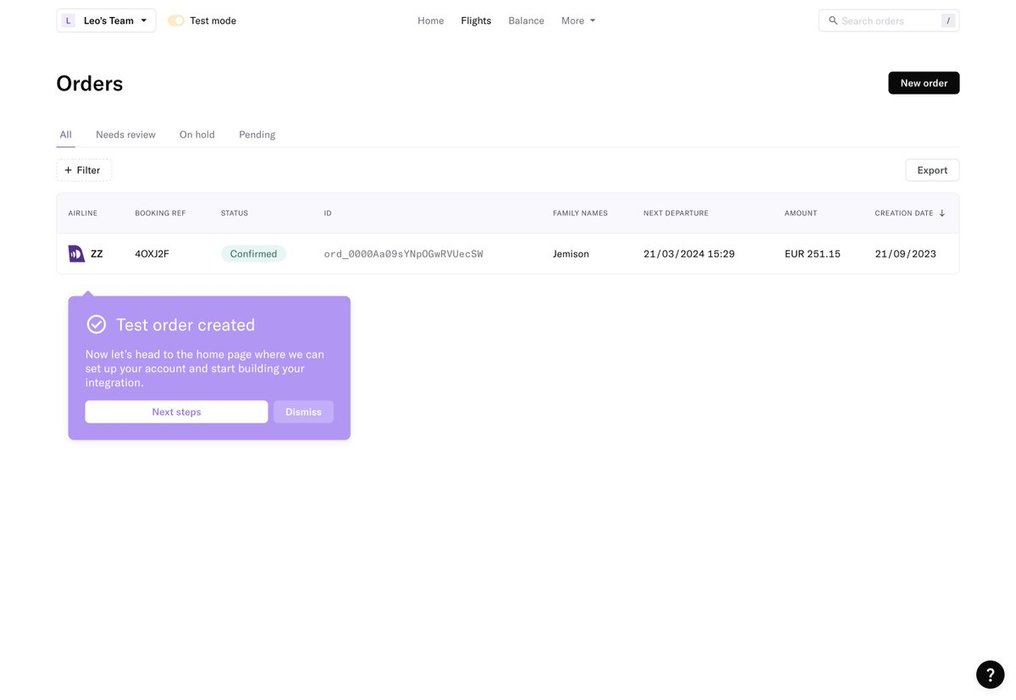1016x700 pixels.
Task: Click the Creation Date sort arrow
Action: (x=942, y=213)
